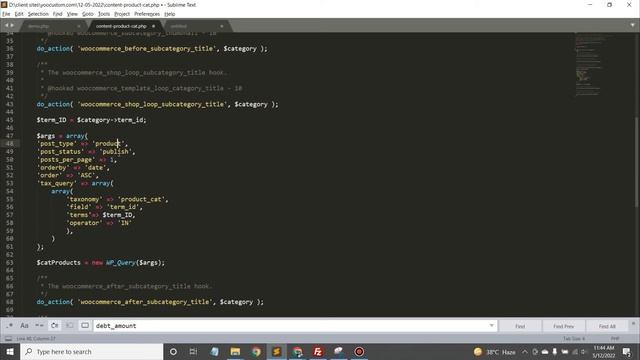The width and height of the screenshot is (640, 360).
Task: Open the Project menu
Action: [x=122, y=14]
